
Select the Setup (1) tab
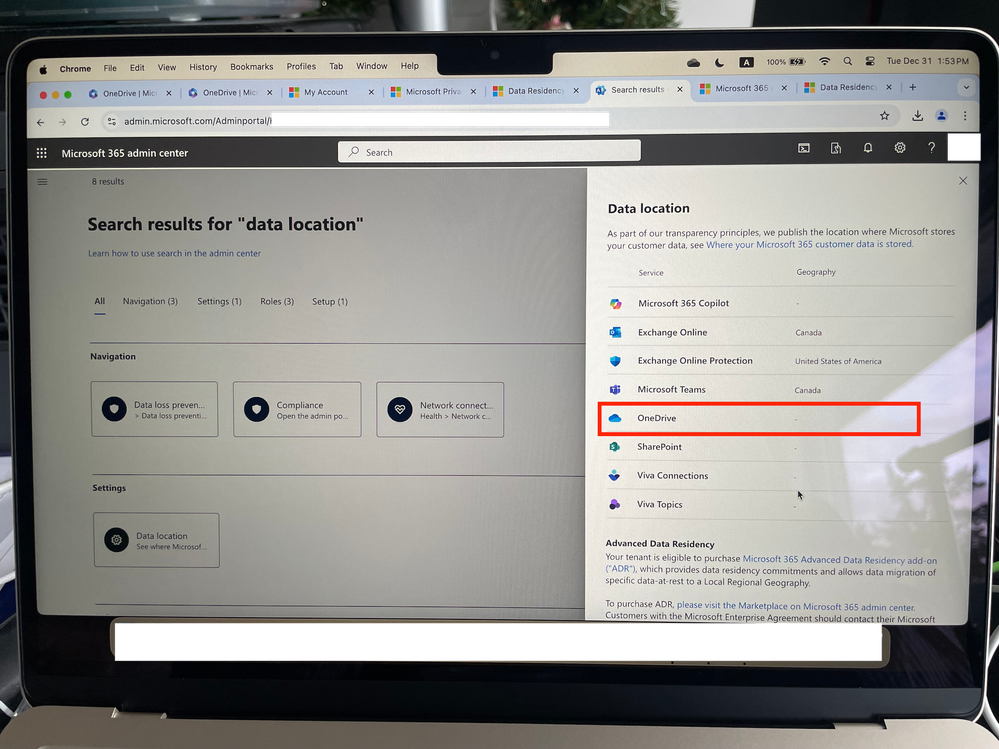(330, 301)
